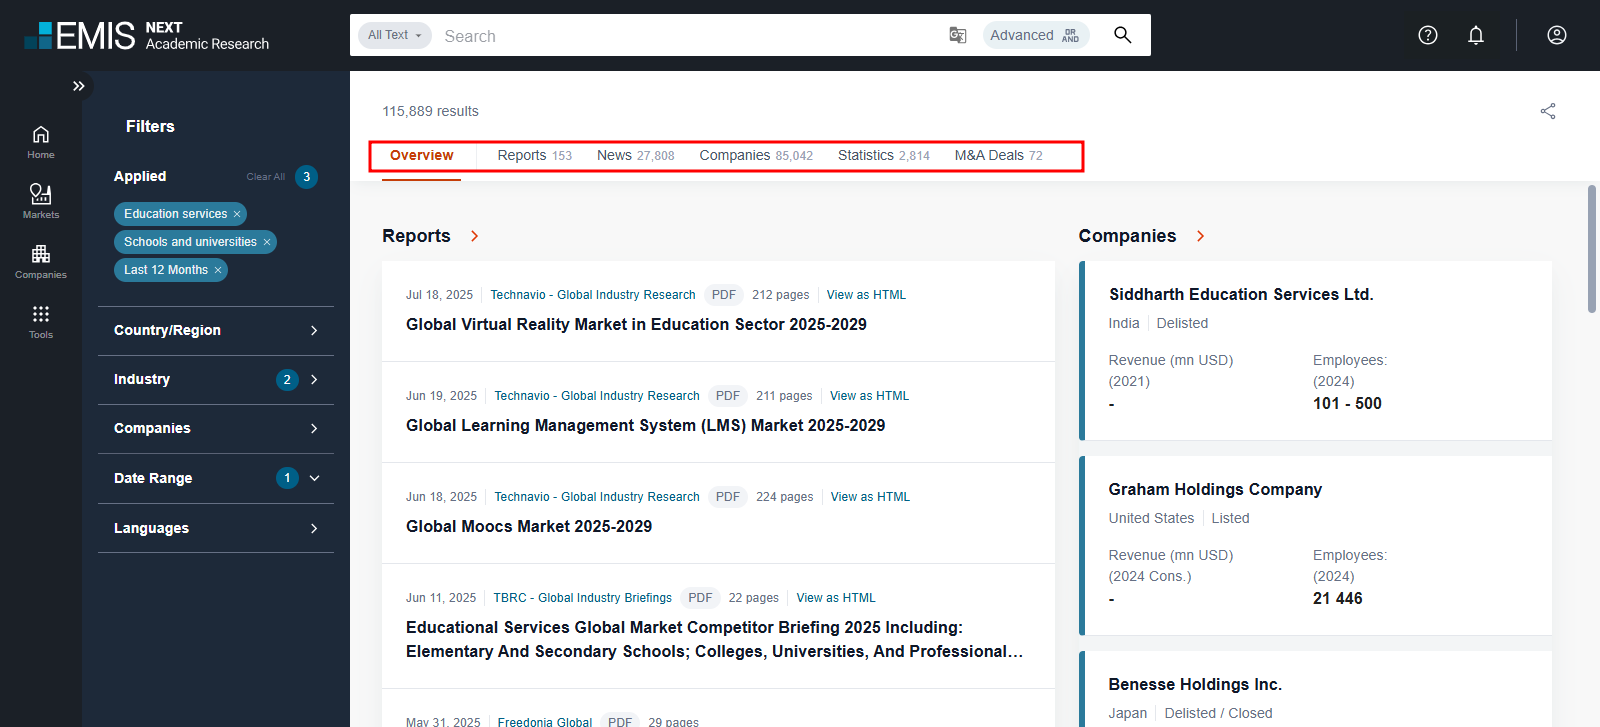1600x727 pixels.
Task: Open View as HTML for Moocs report
Action: click(870, 497)
